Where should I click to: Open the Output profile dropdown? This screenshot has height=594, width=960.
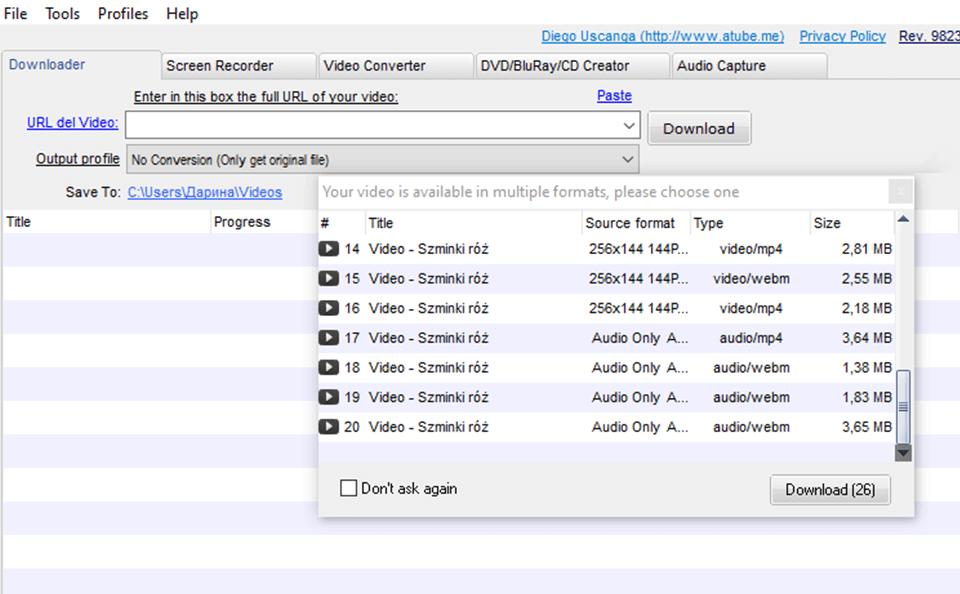[629, 159]
